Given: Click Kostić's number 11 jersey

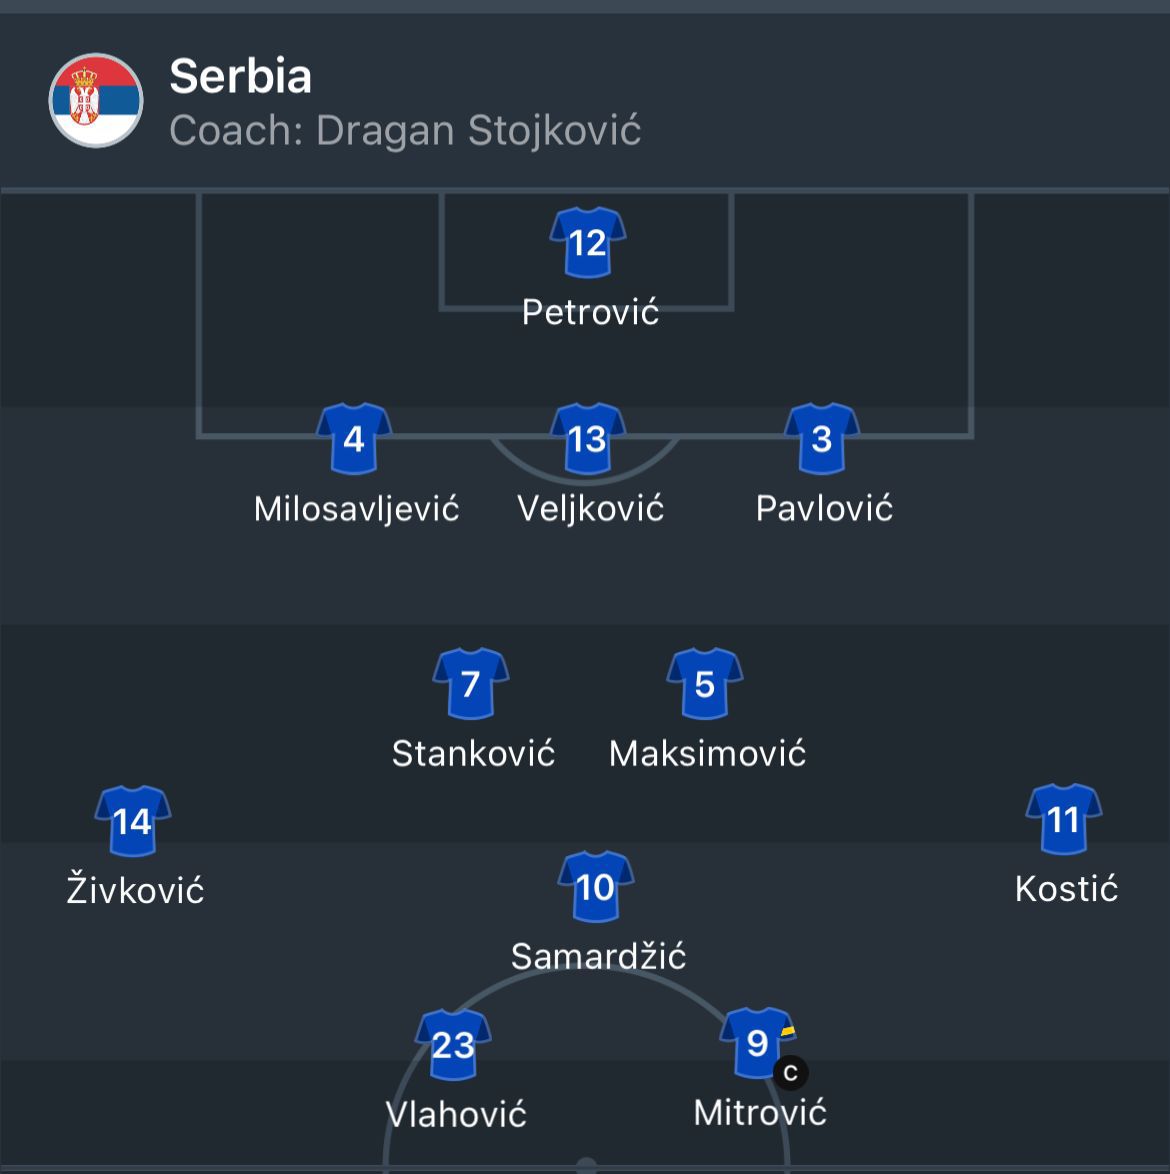Looking at the screenshot, I should pos(1064,820).
